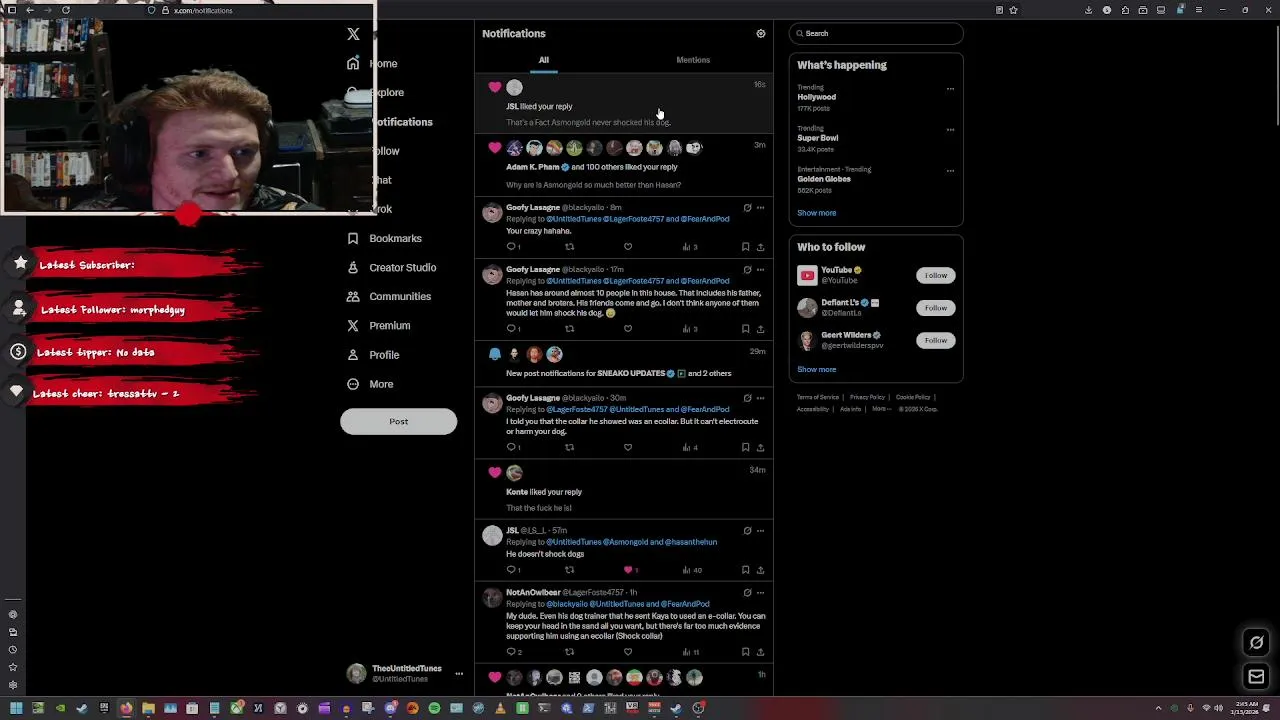Repost the 'Your crazy hahaha.' post
The width and height of the screenshot is (1280, 720).
click(x=570, y=247)
